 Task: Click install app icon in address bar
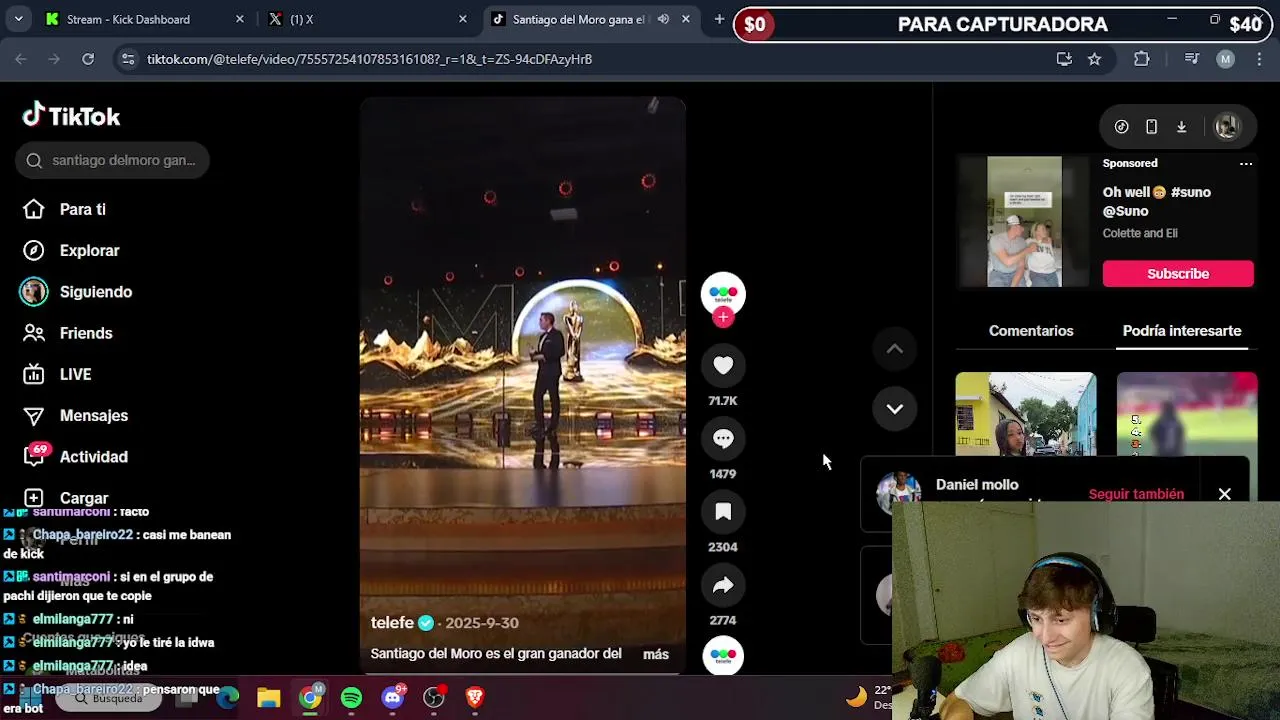coord(1064,59)
